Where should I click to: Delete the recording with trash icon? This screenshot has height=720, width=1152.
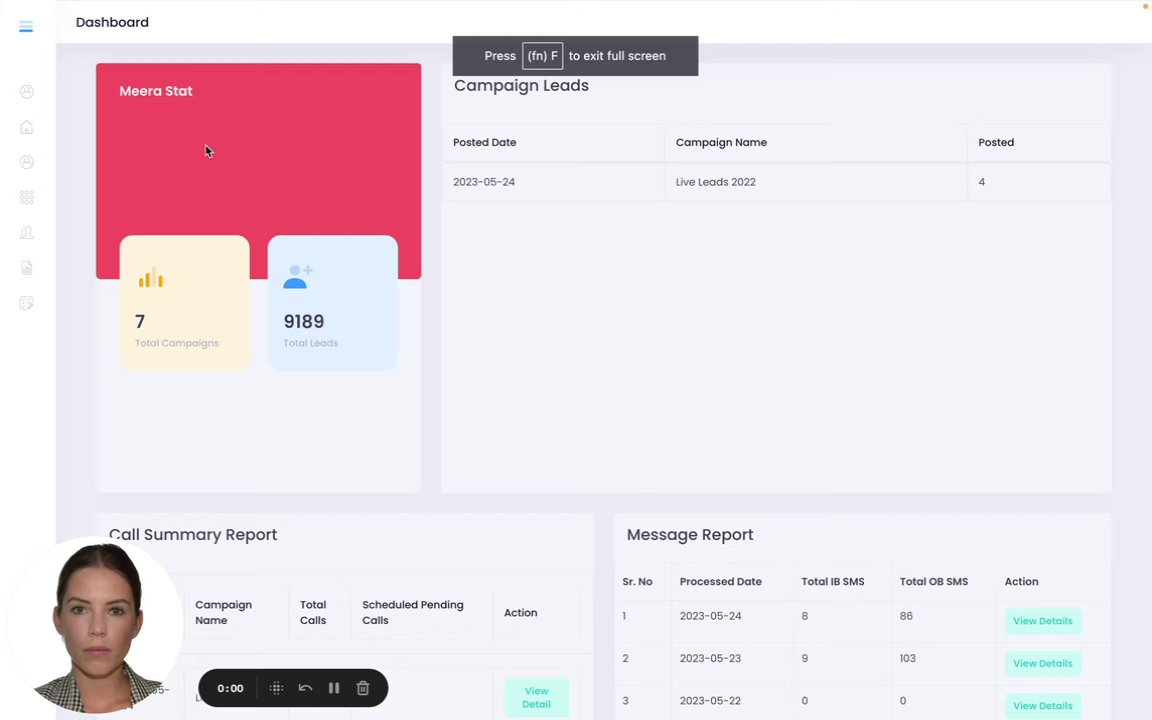[363, 688]
